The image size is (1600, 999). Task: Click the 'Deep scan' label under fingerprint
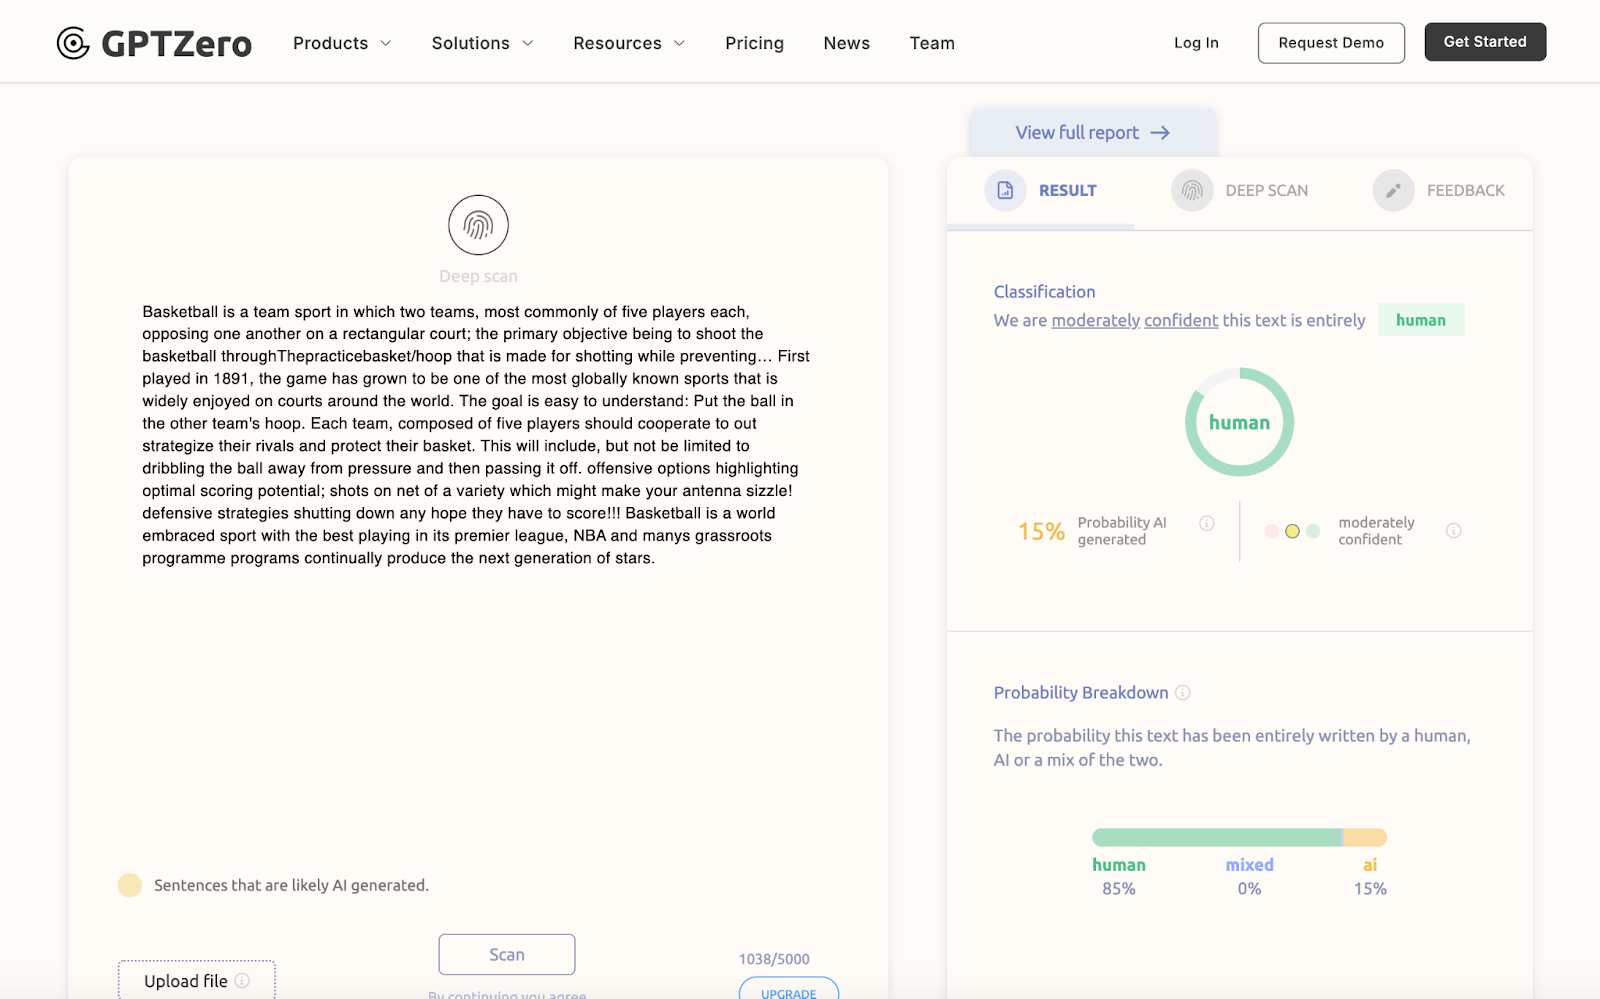click(x=478, y=276)
